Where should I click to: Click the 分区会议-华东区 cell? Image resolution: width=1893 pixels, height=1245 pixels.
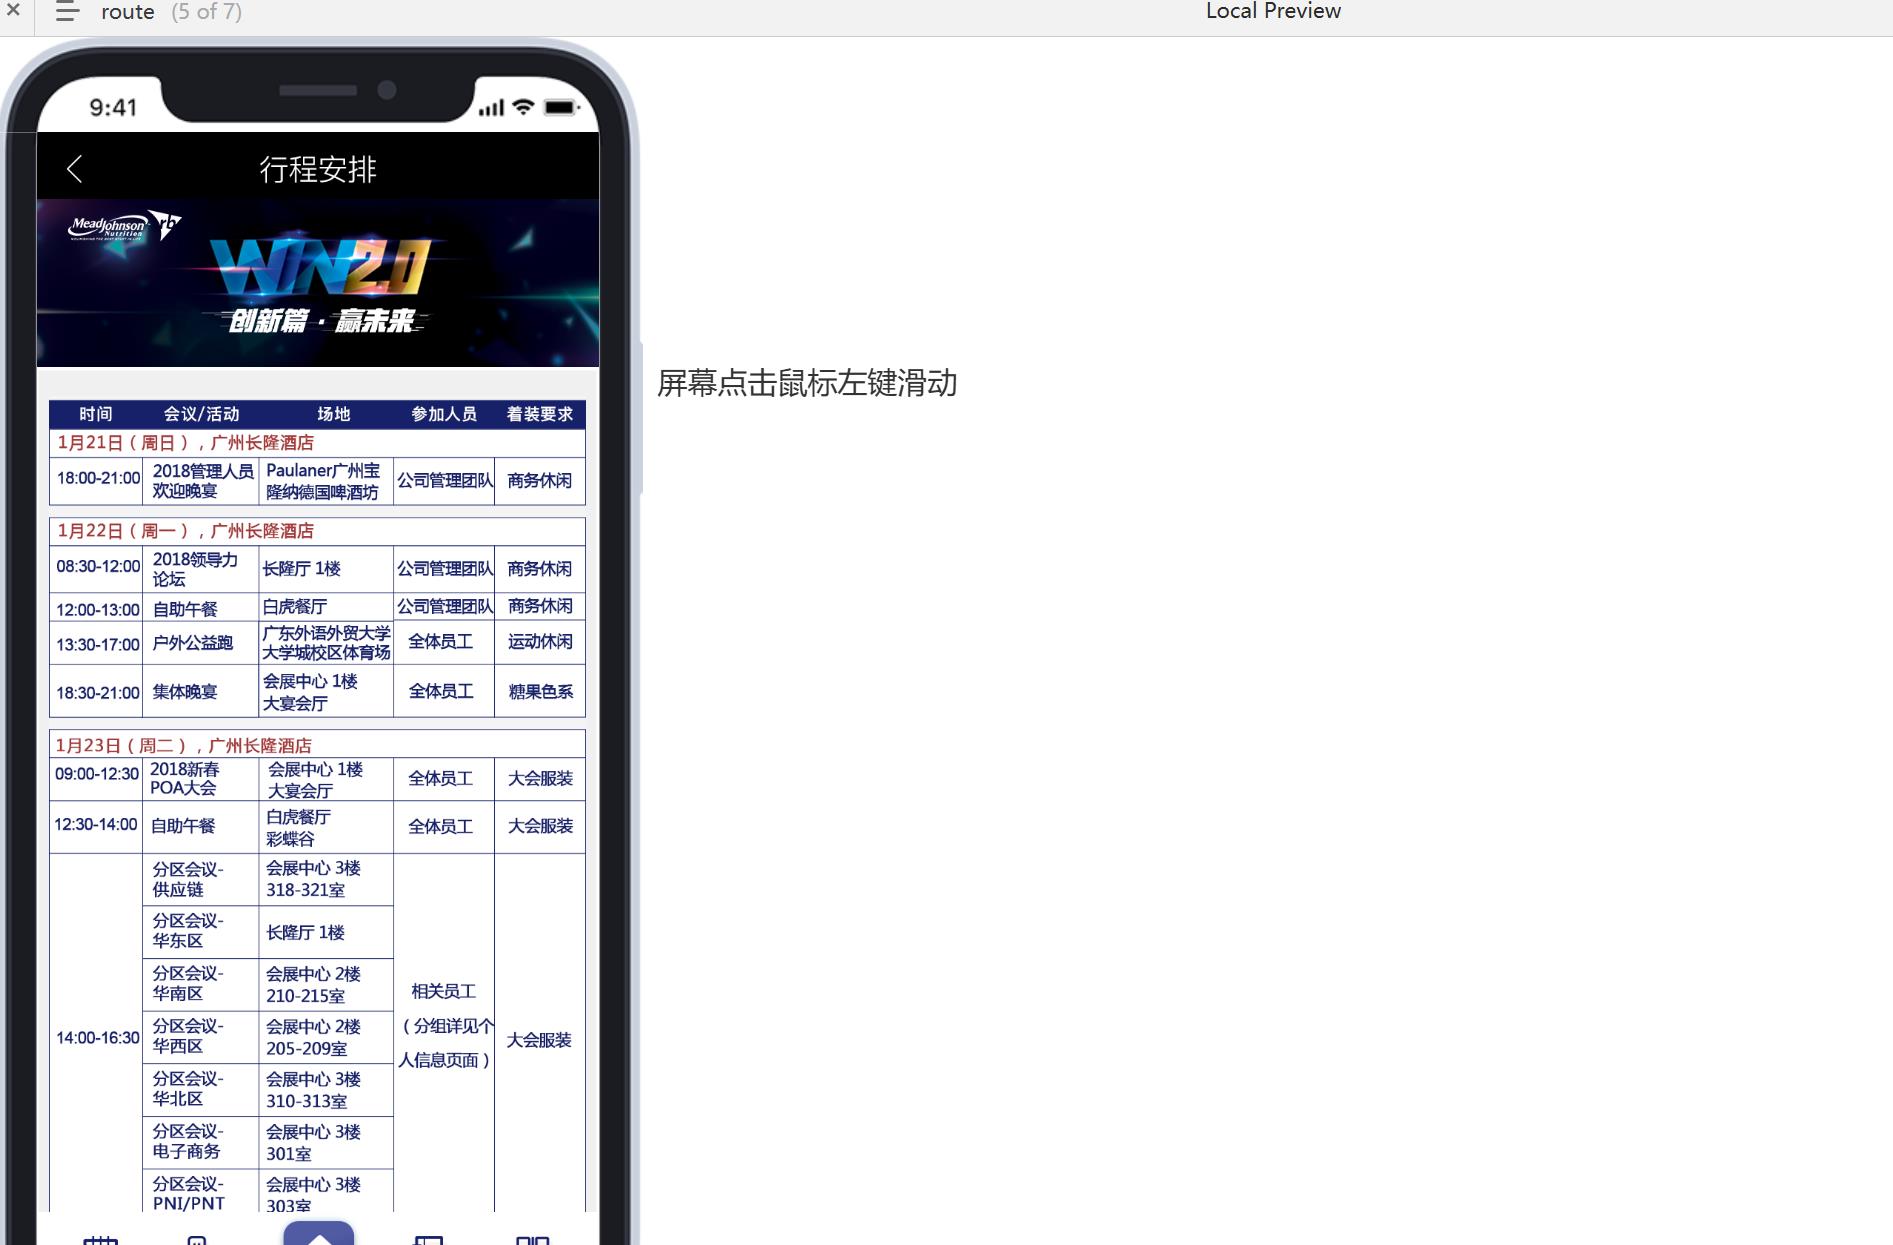pos(201,932)
